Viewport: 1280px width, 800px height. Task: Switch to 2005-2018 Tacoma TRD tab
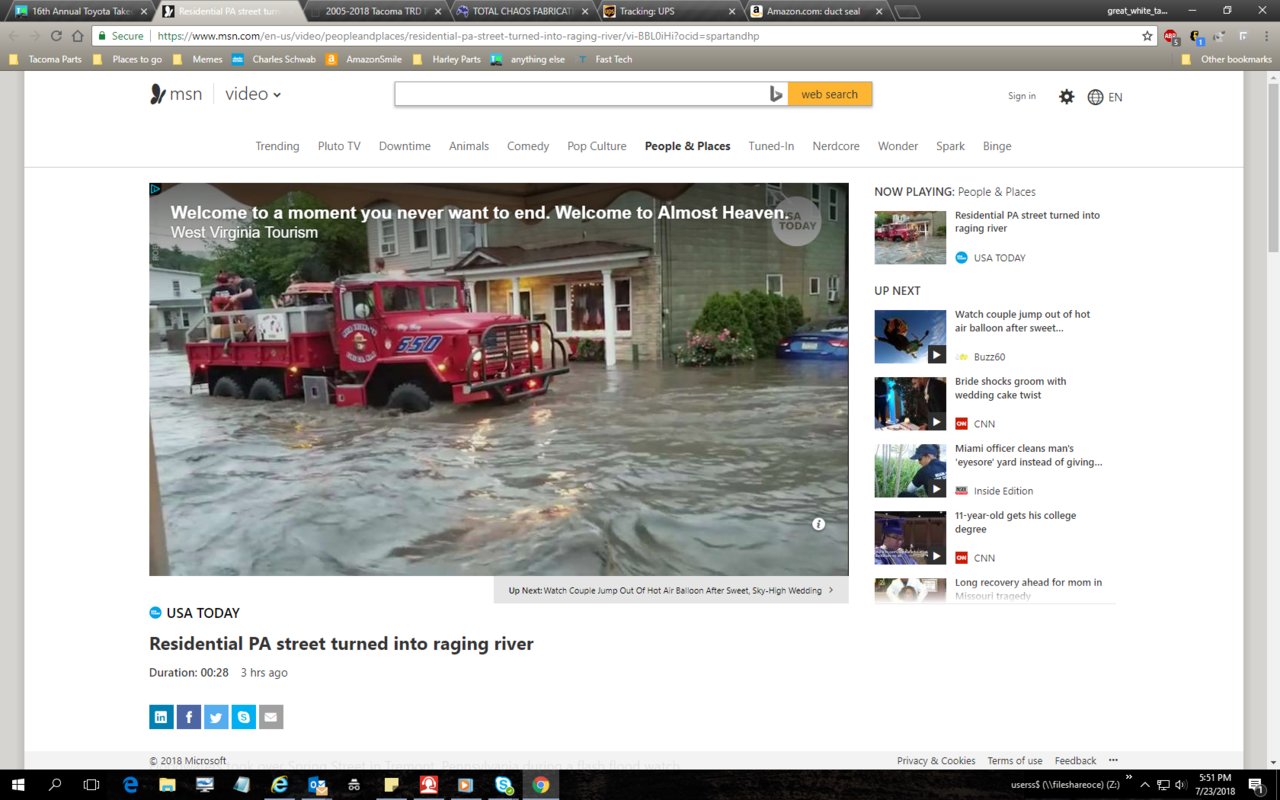coord(374,11)
